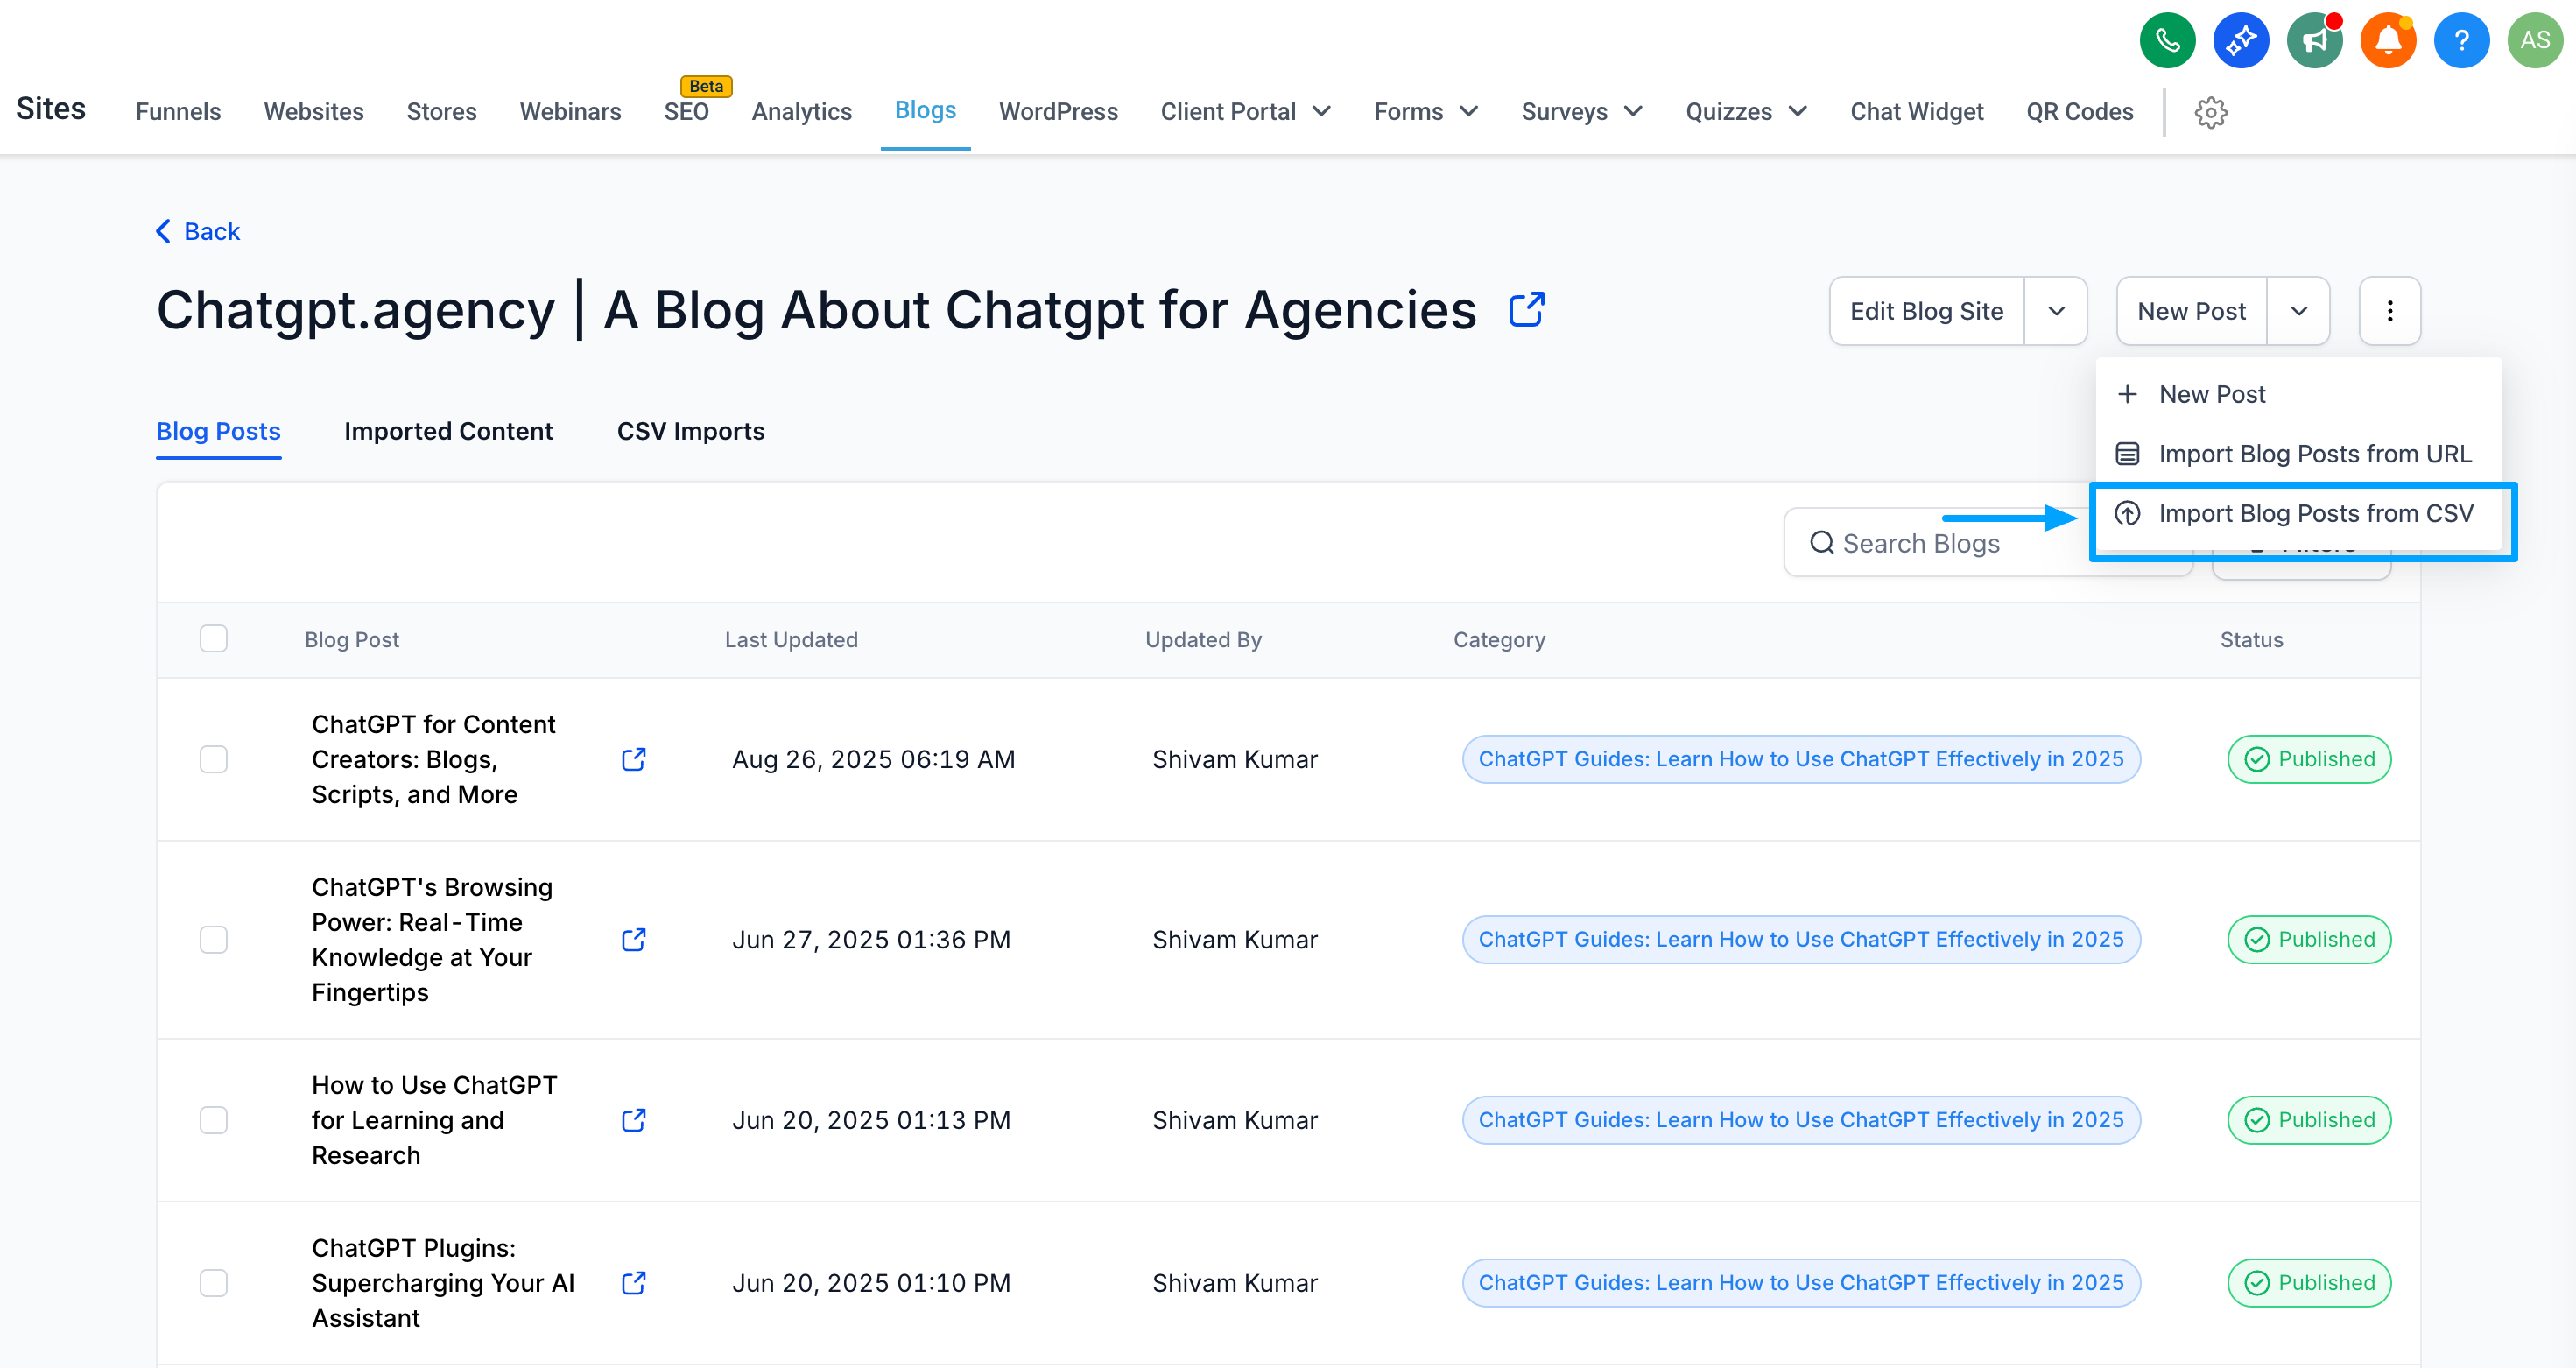
Task: Open the AI sparkle assistant icon
Action: tap(2240, 40)
